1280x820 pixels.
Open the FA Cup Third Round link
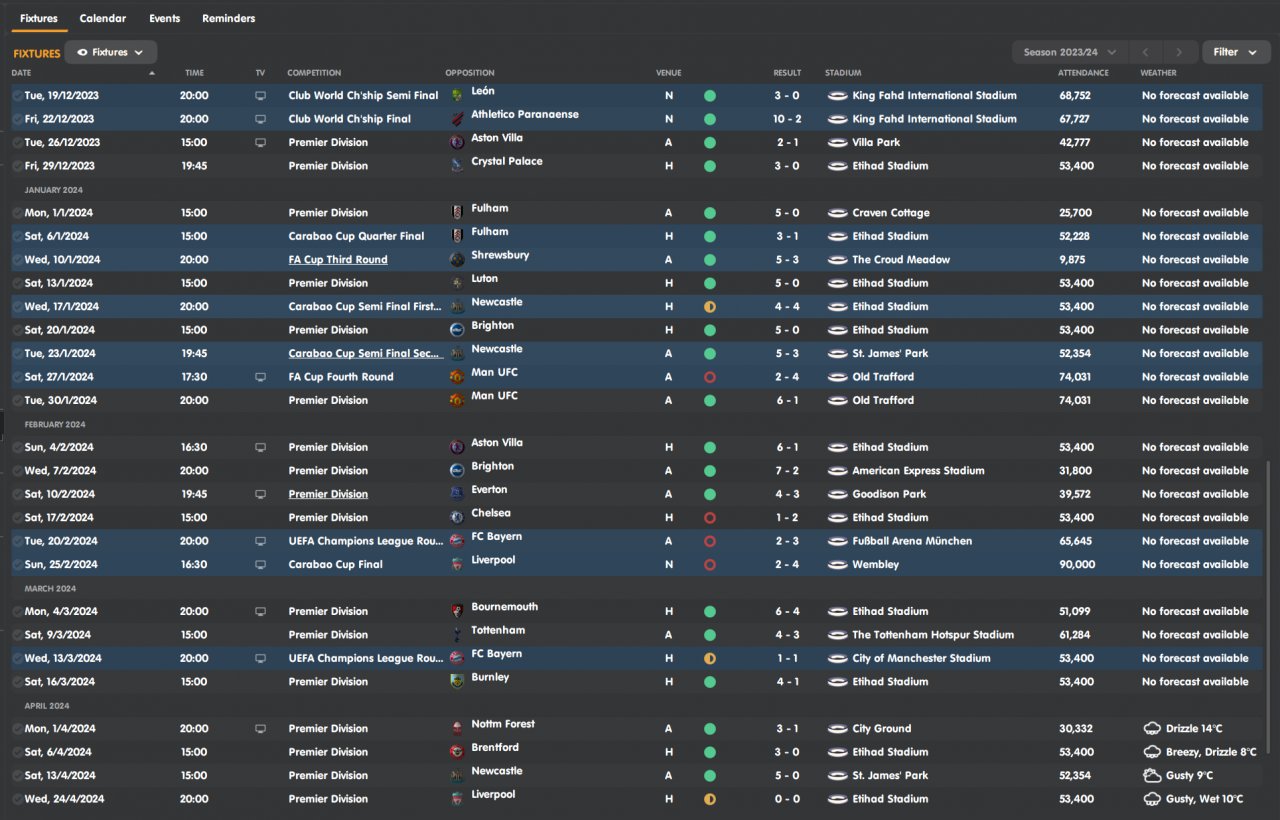tap(338, 260)
